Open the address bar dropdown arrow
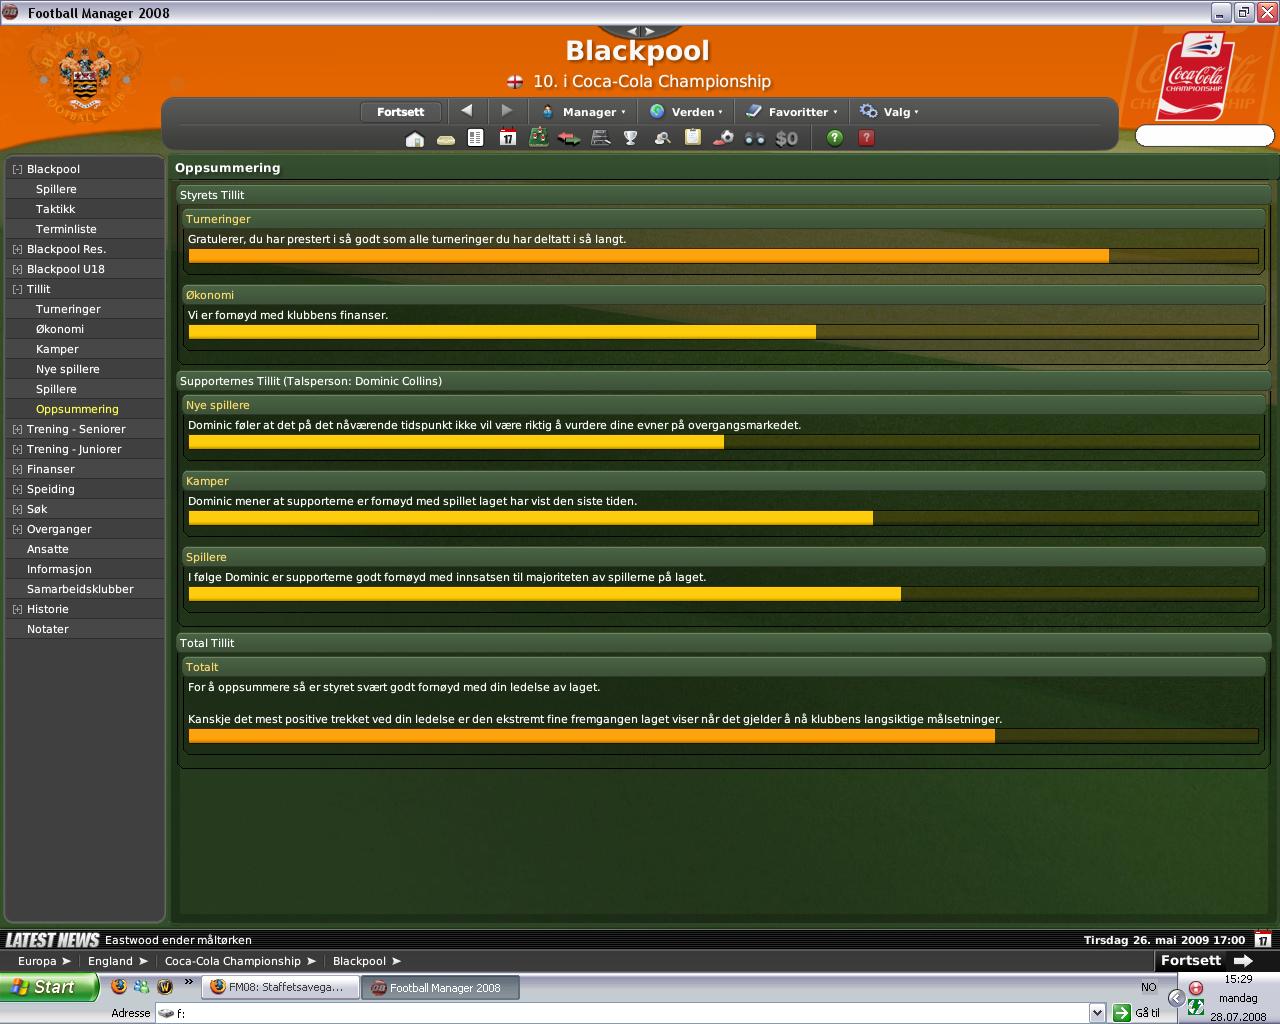This screenshot has height=1024, width=1280. 1097,1013
